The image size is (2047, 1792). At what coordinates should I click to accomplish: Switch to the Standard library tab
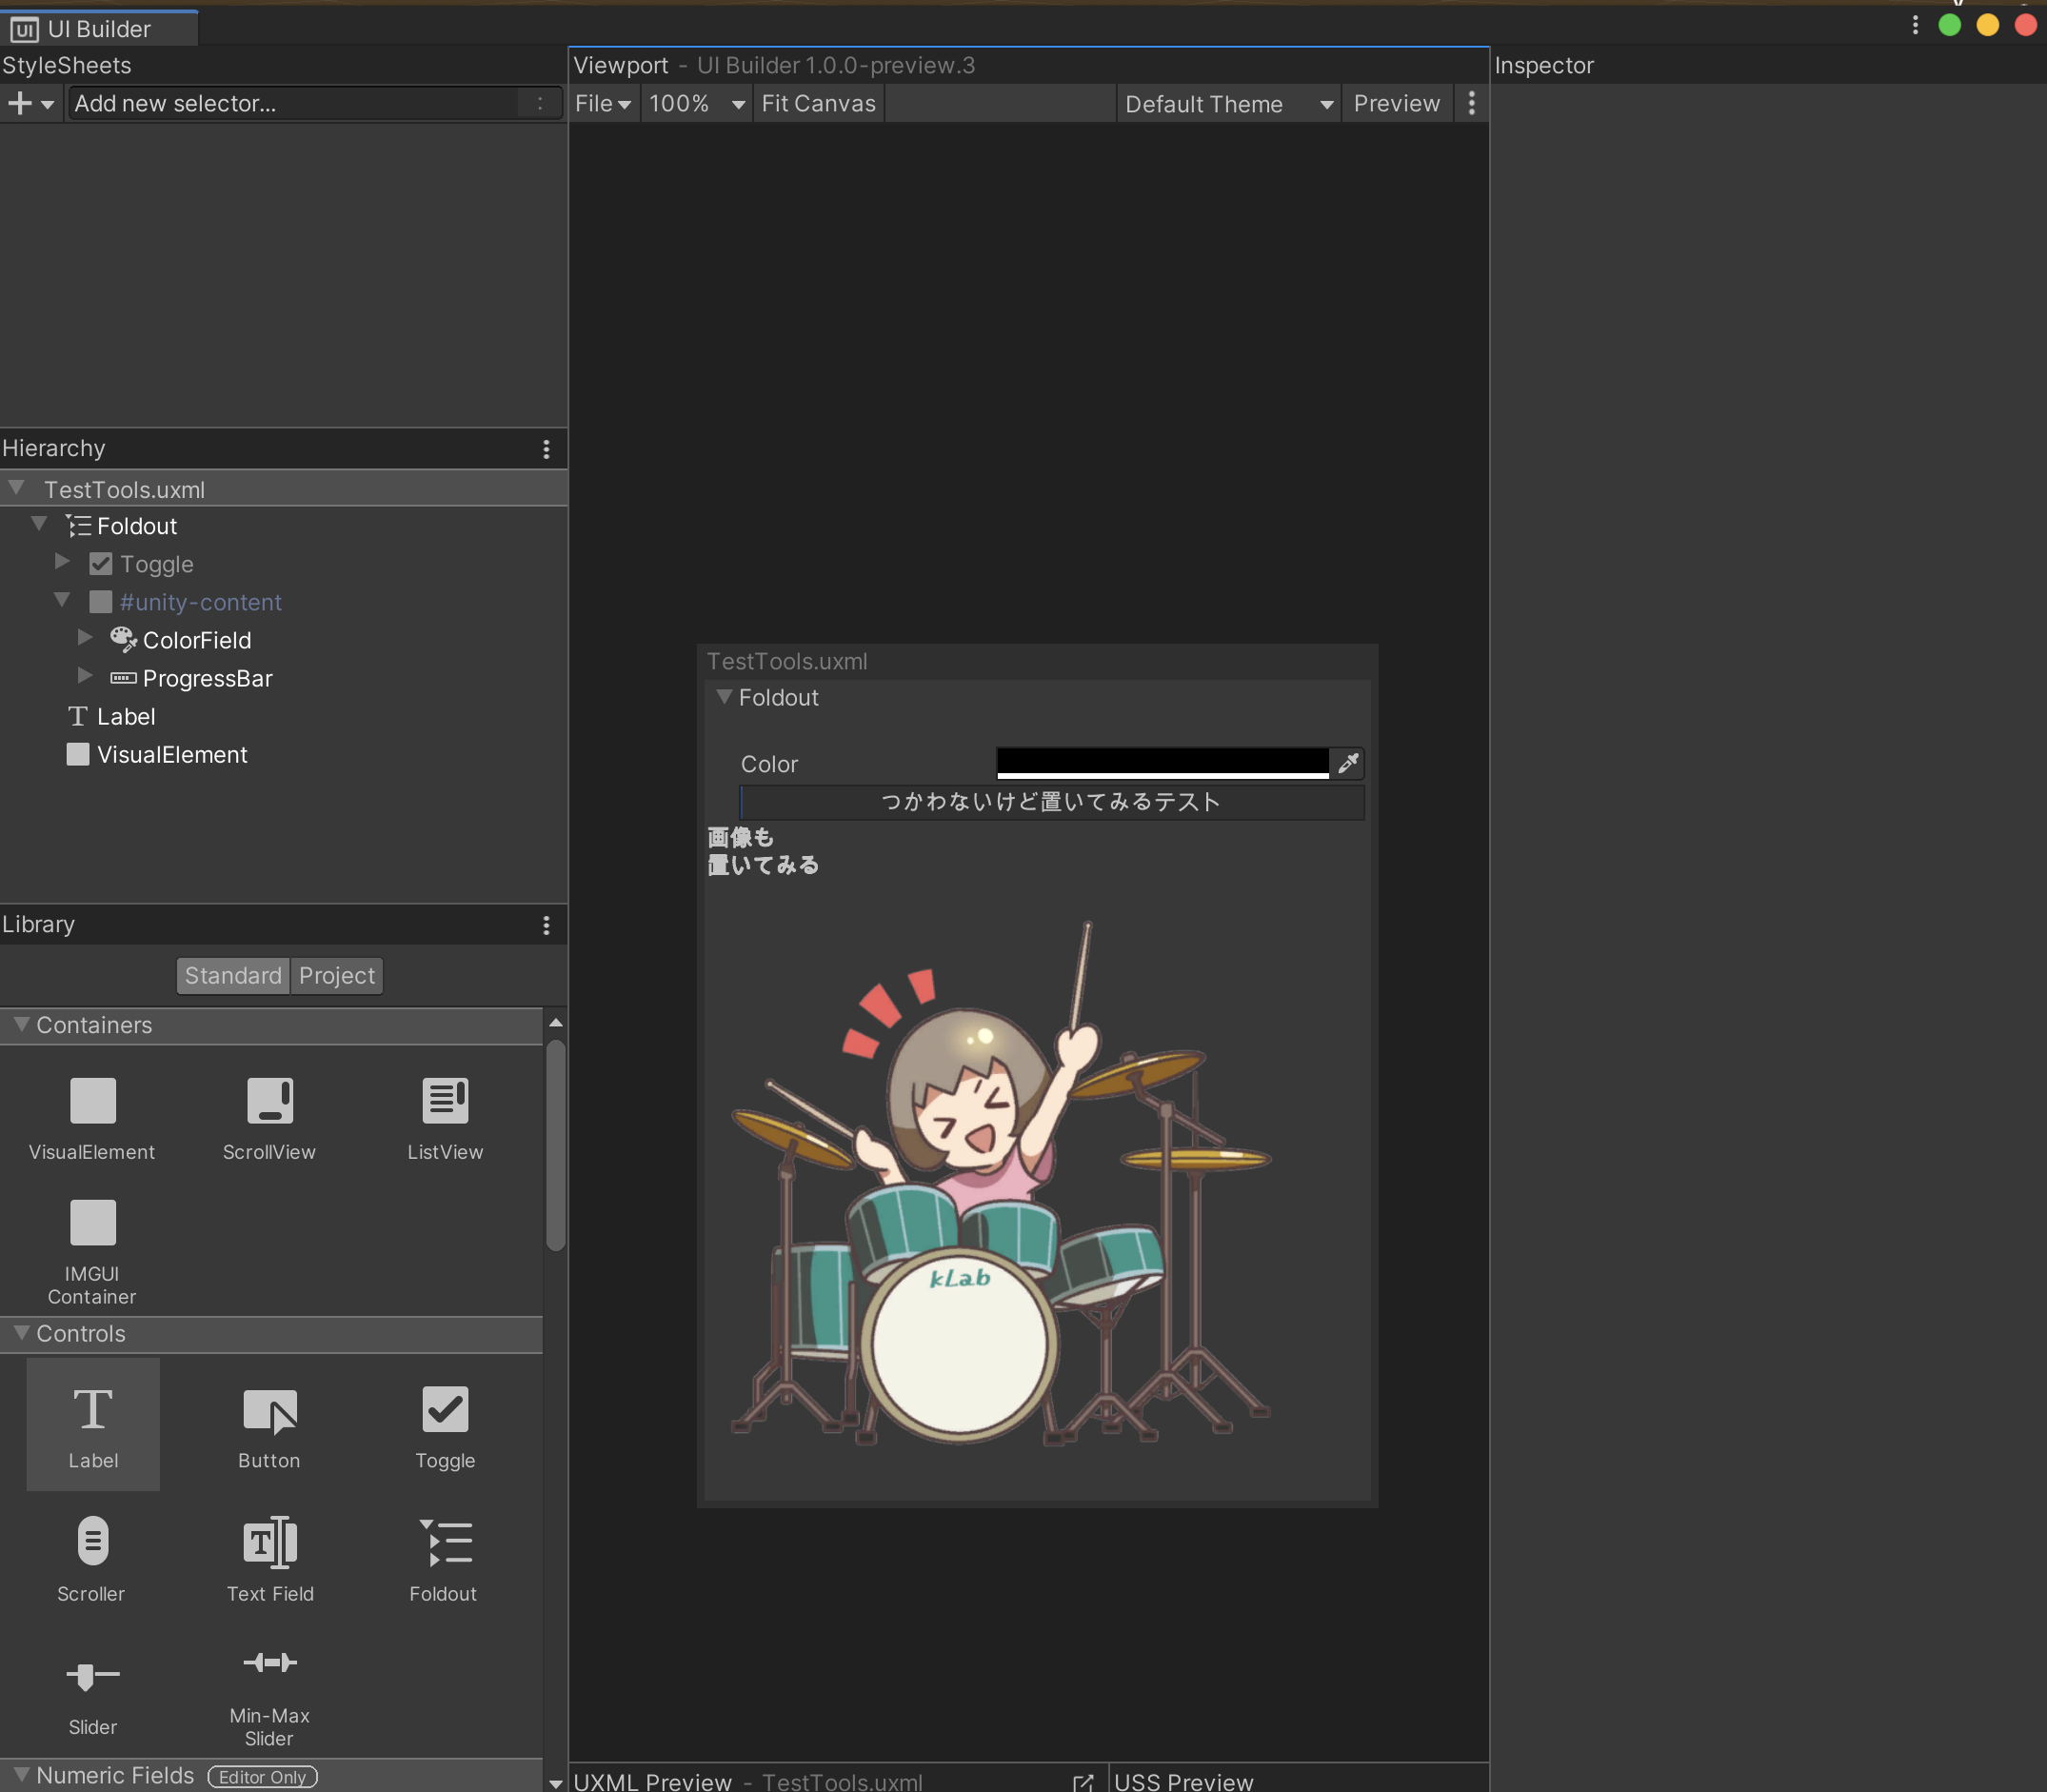point(233,976)
